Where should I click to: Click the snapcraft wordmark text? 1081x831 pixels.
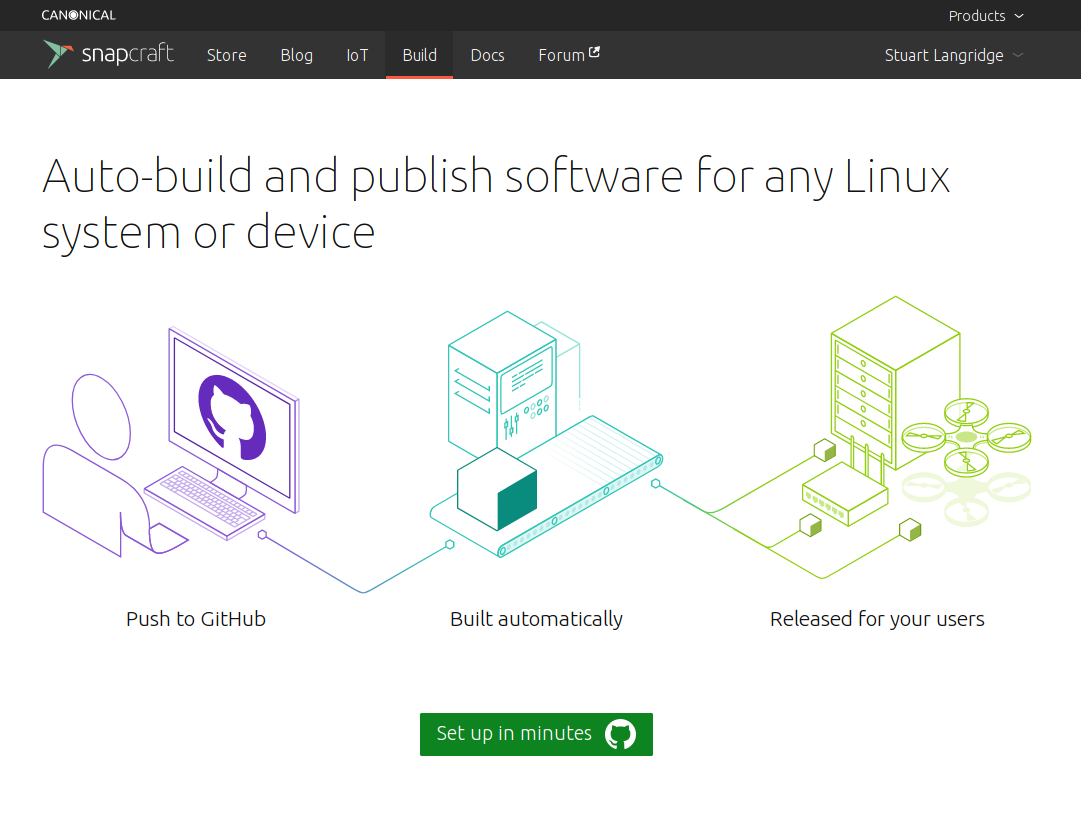(128, 54)
